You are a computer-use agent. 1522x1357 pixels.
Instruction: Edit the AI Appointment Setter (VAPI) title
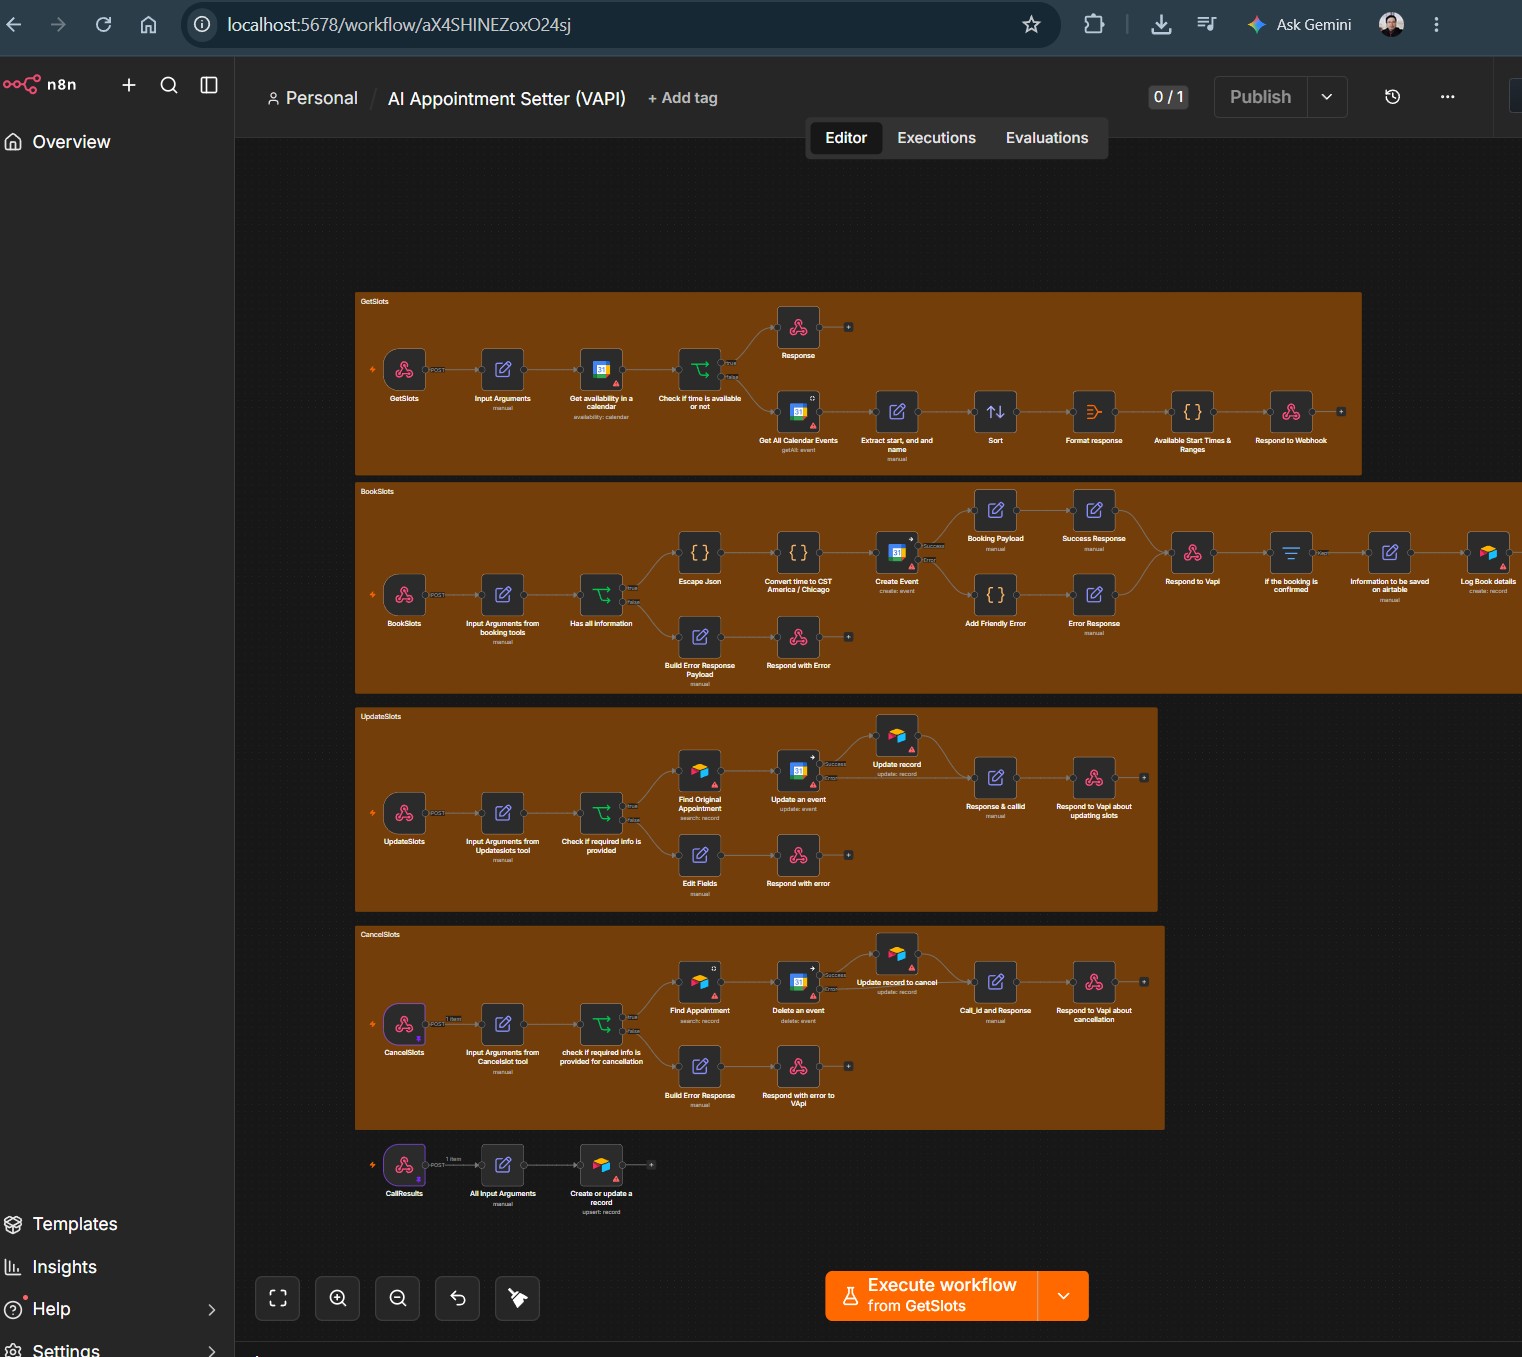coord(507,98)
